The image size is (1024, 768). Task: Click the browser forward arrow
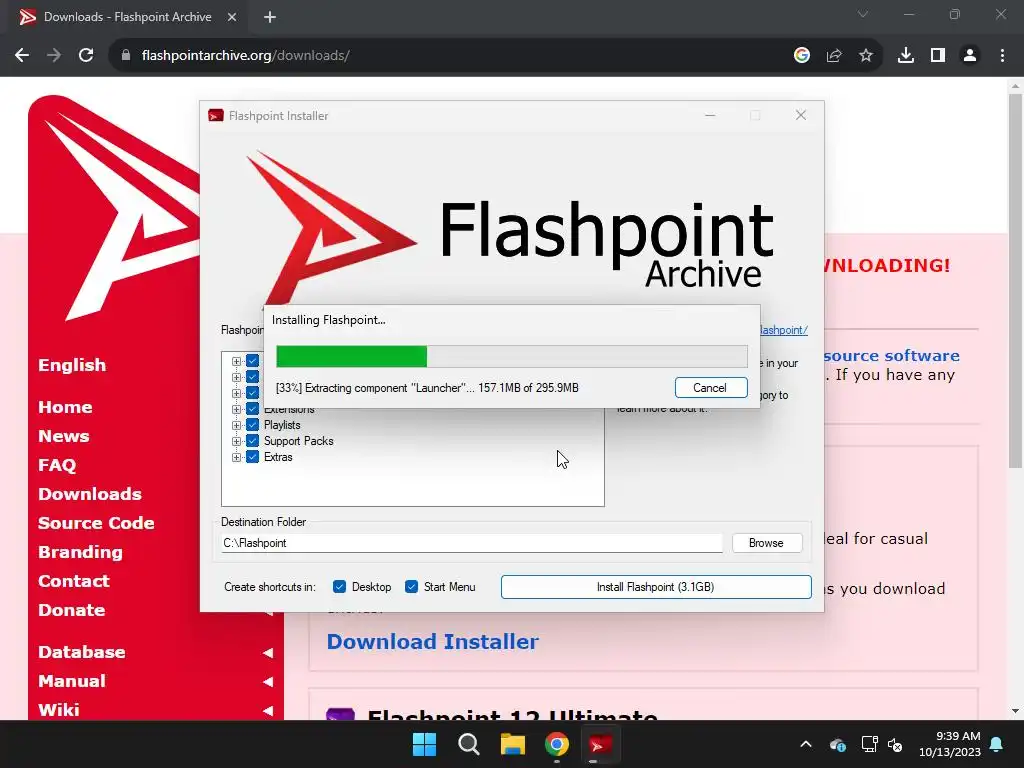coord(54,56)
